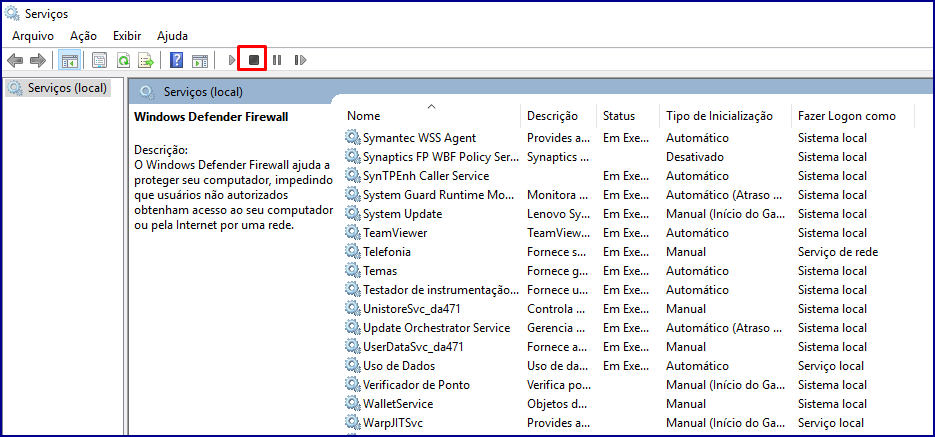The image size is (935, 437).
Task: Open the Ação menu
Action: coord(83,36)
